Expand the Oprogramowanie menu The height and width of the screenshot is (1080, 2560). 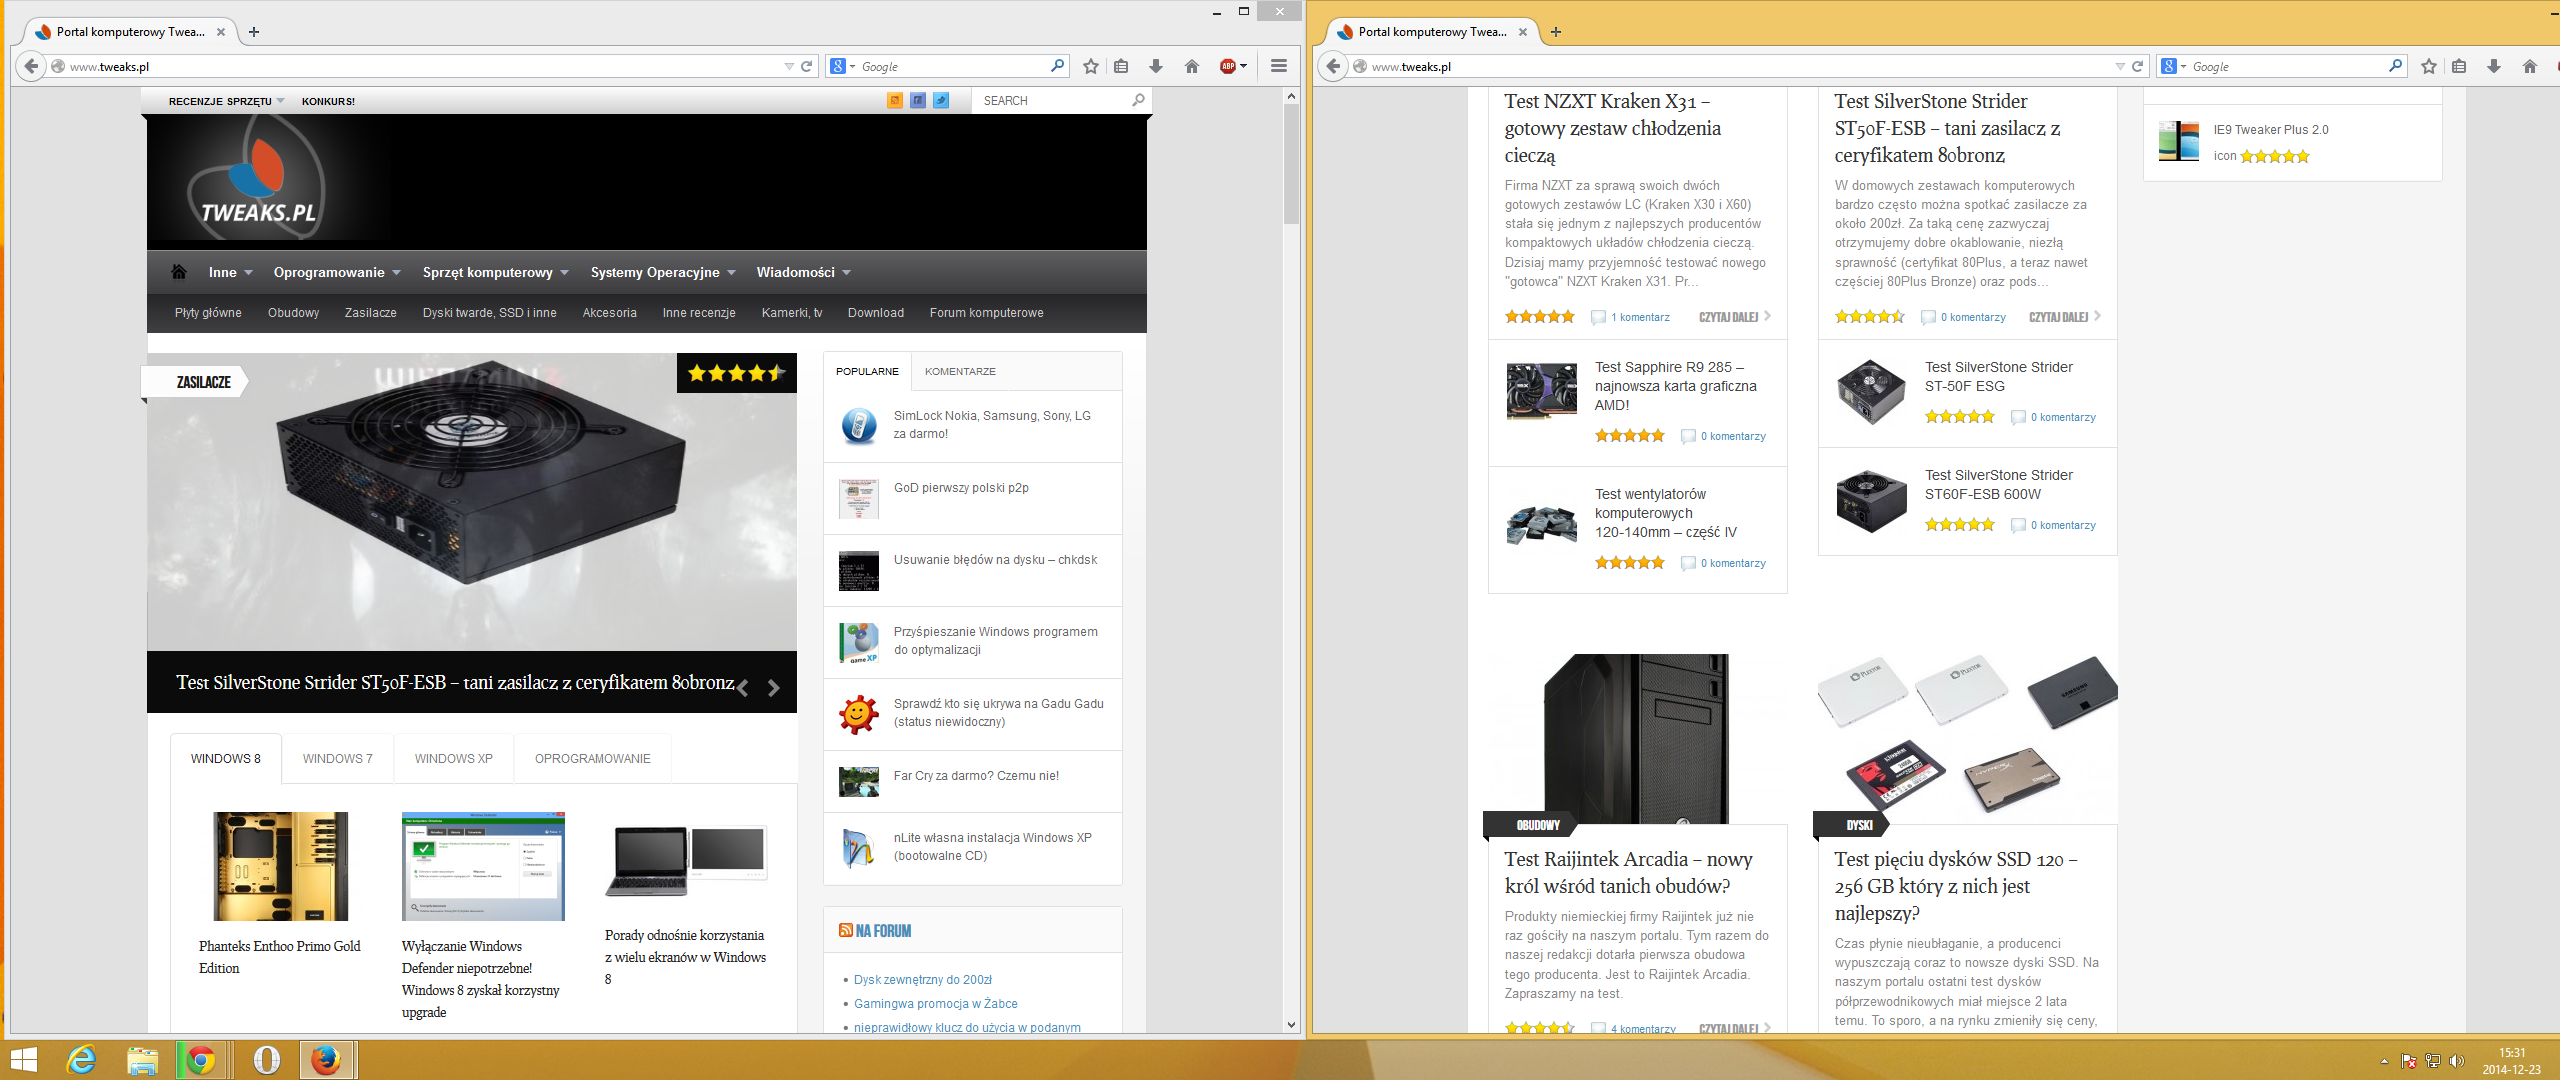(337, 272)
